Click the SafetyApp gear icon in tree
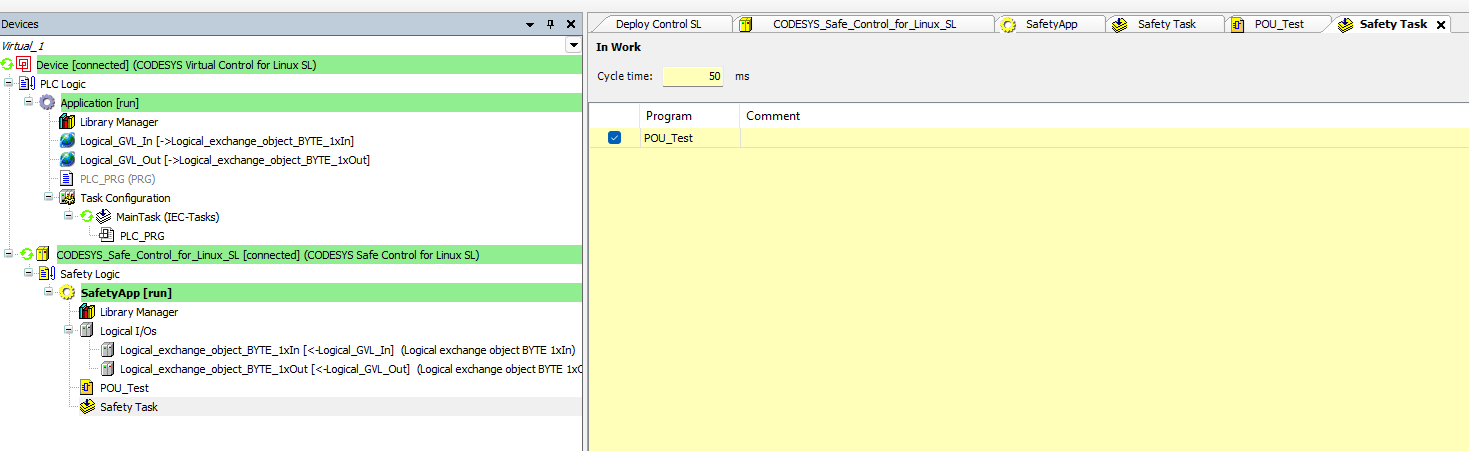 (x=67, y=293)
